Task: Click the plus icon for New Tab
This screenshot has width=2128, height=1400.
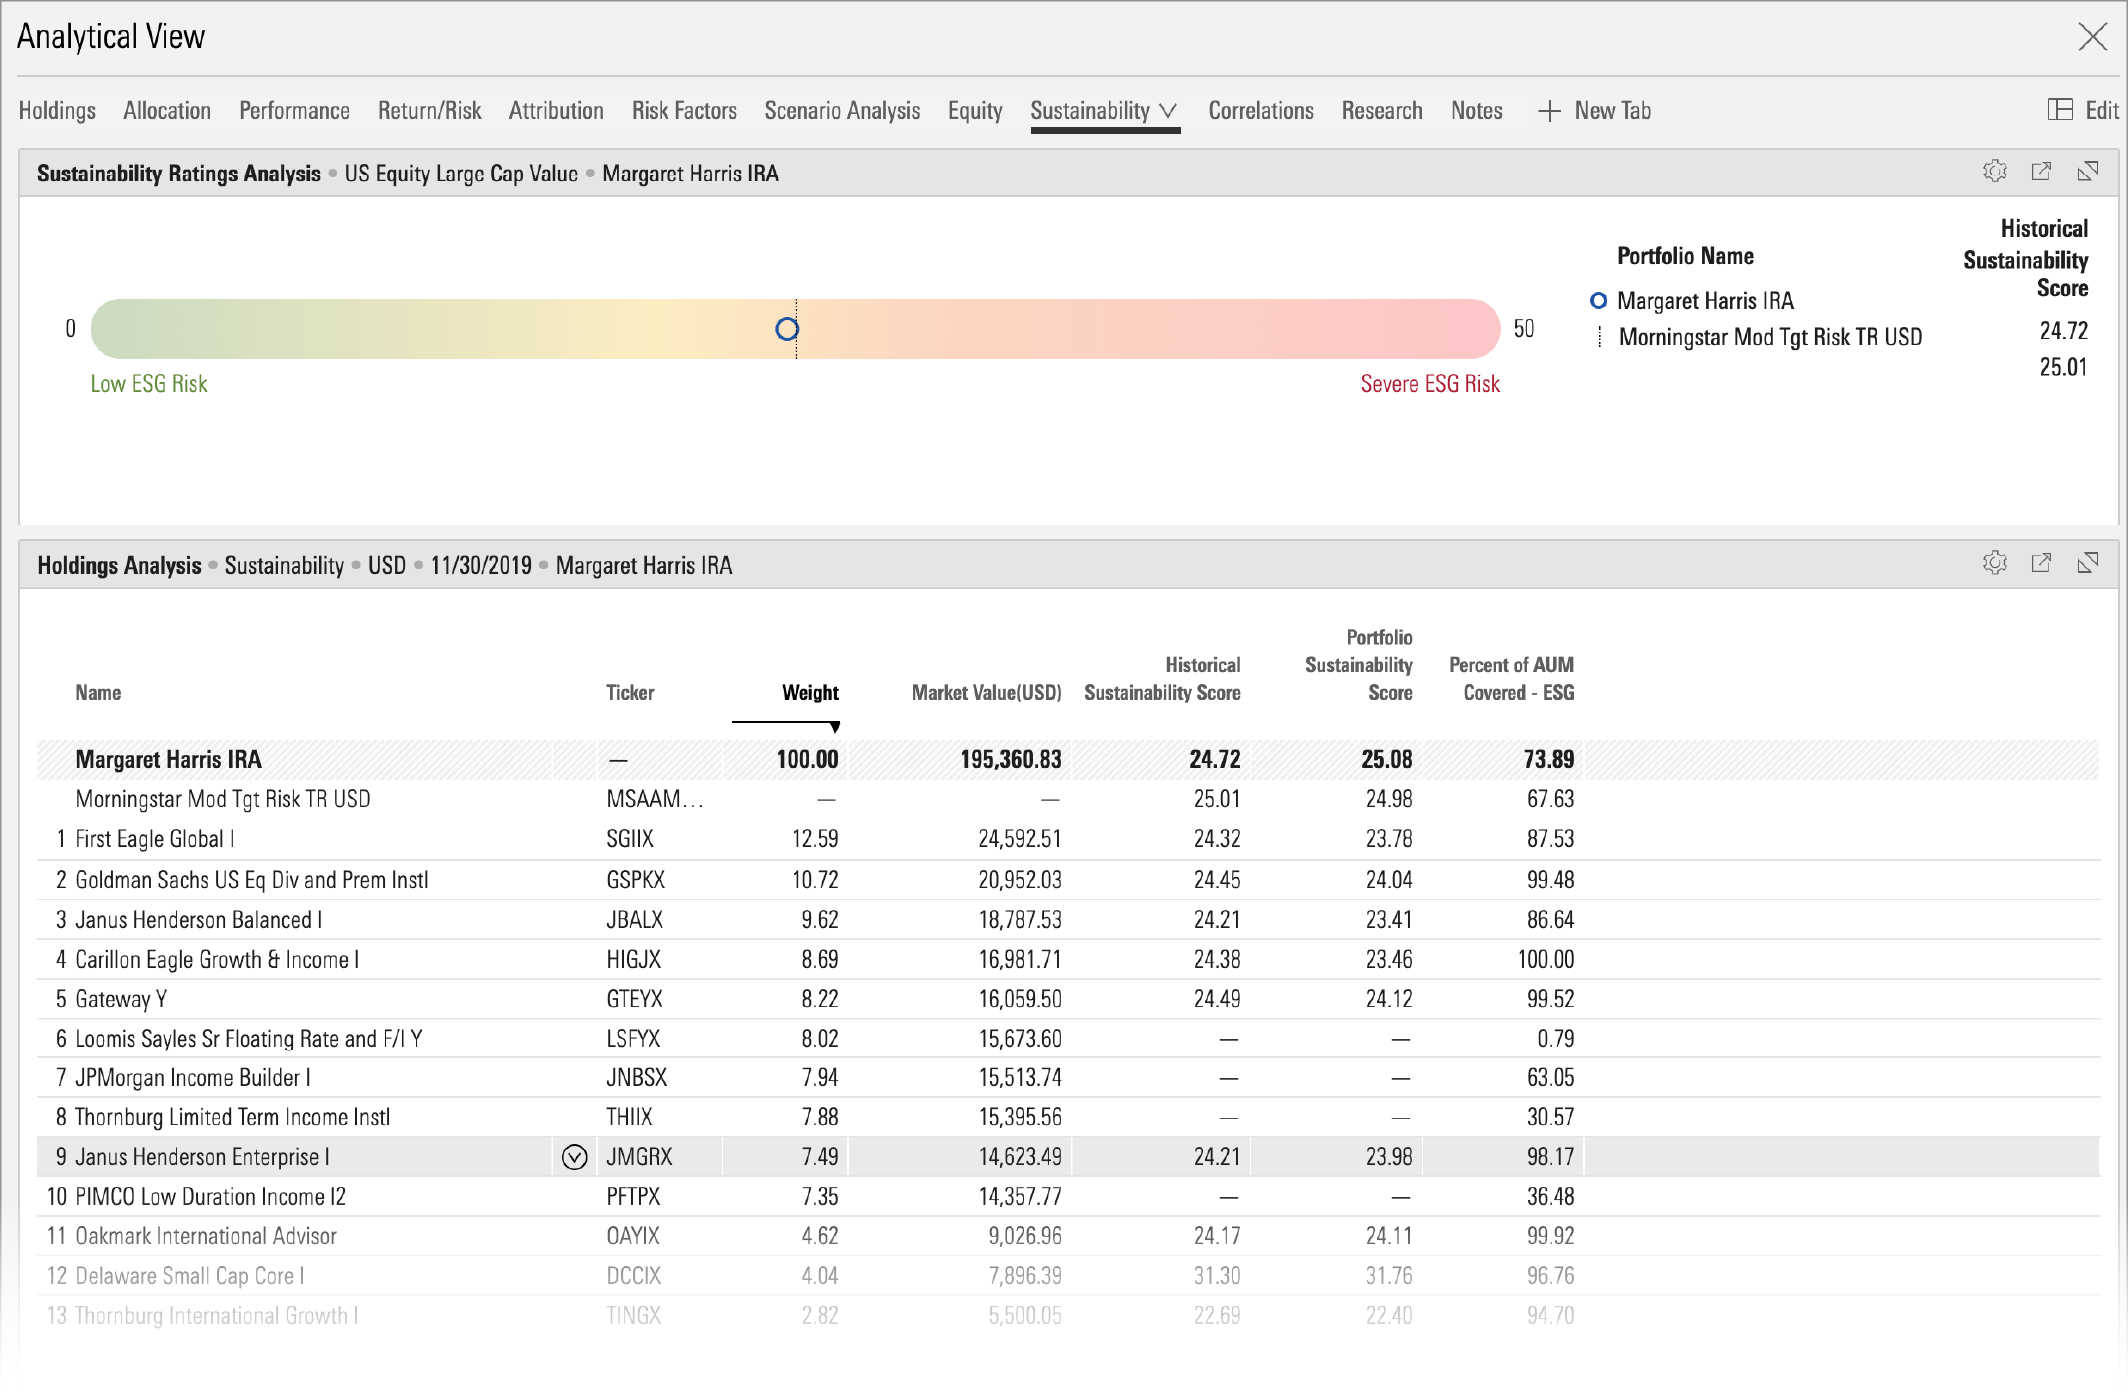Action: pyautogui.click(x=1549, y=111)
